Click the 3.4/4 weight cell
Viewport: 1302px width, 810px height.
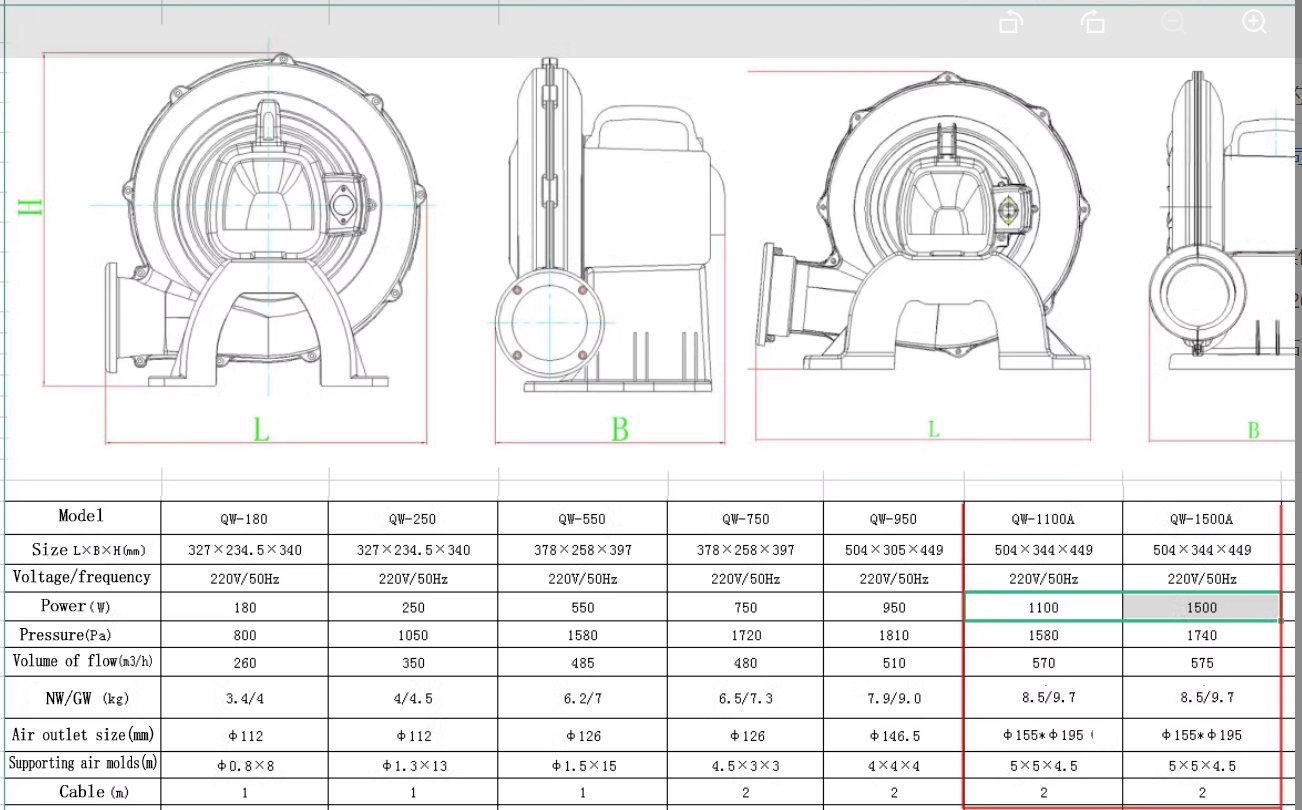(244, 698)
